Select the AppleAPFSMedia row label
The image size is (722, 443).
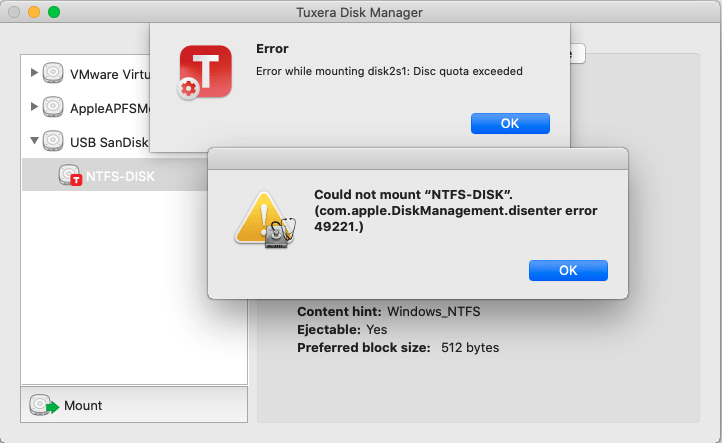[x=110, y=108]
